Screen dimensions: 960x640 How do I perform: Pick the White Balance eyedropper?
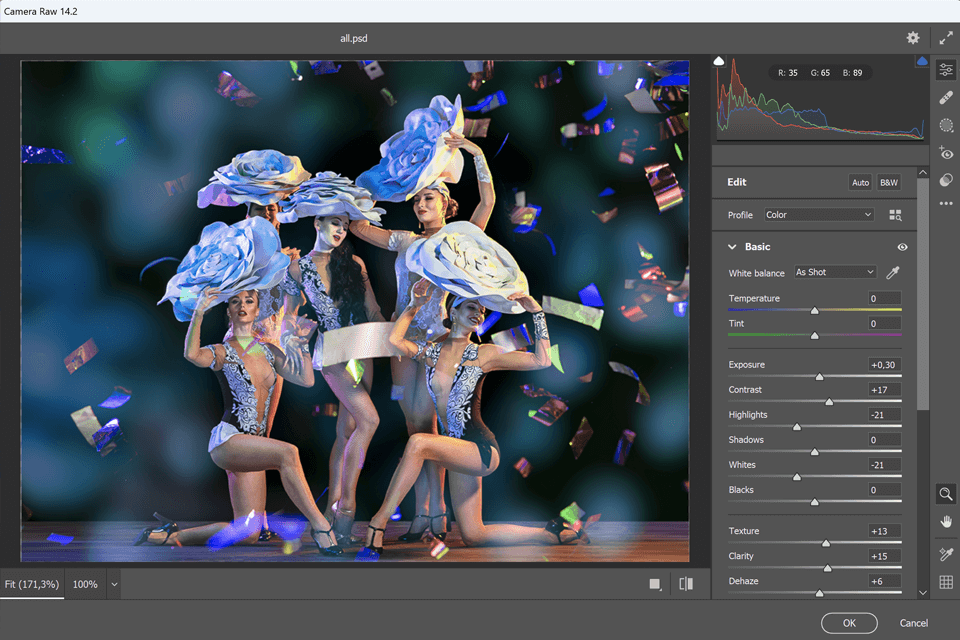(893, 272)
